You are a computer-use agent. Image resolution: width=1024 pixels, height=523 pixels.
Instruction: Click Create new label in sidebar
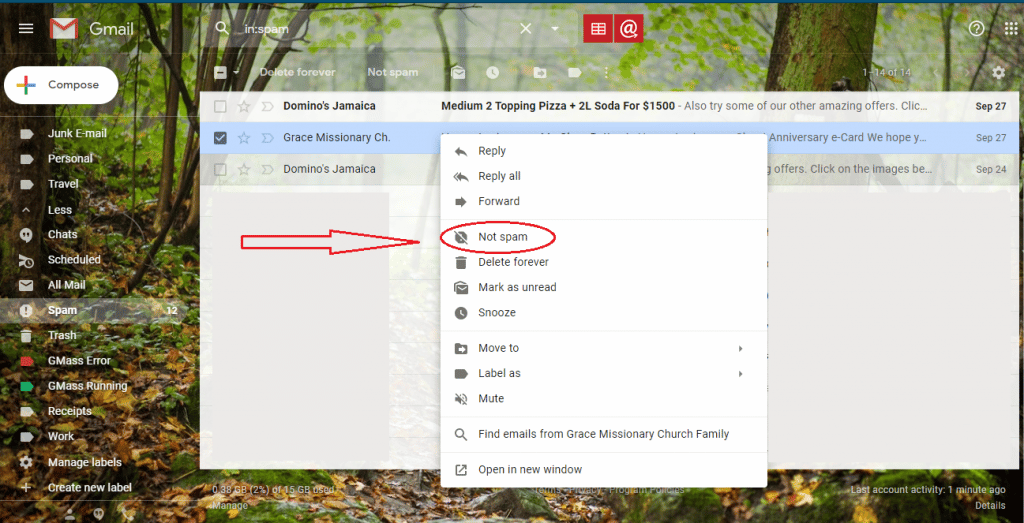click(x=89, y=487)
